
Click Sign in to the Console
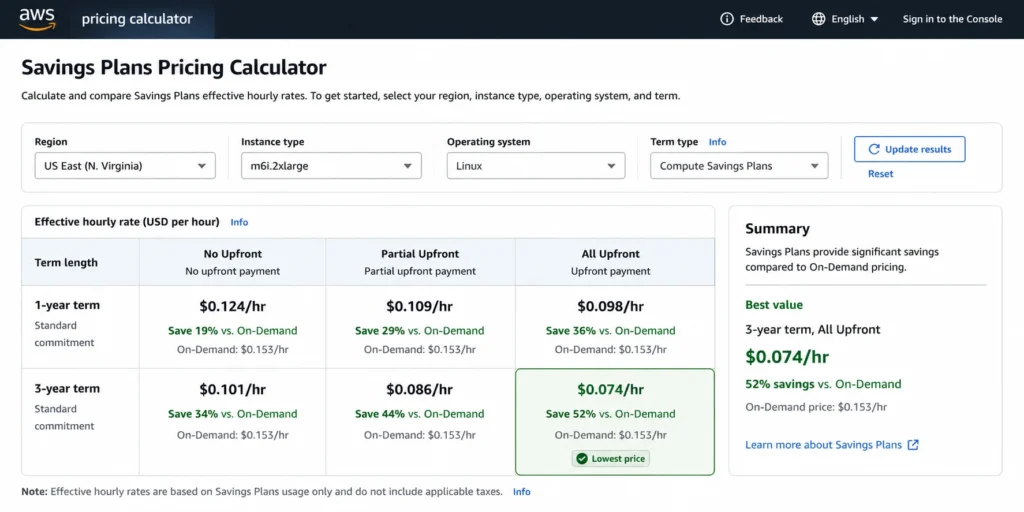coord(952,19)
